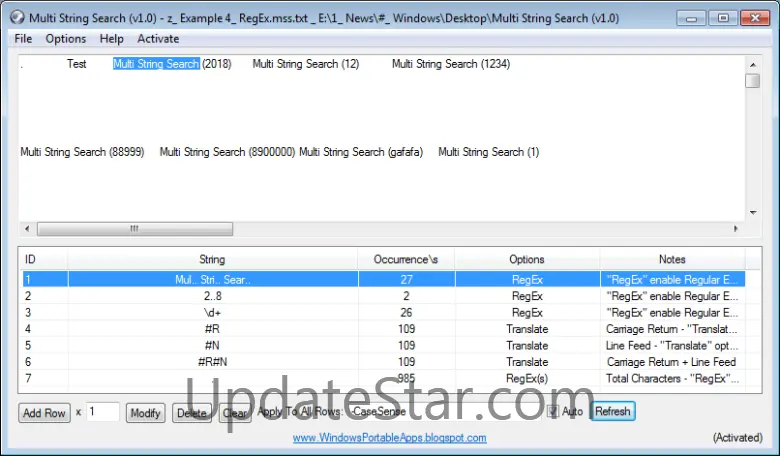Minimize the Multi String Search window
The width and height of the screenshot is (780, 456).
[691, 18]
